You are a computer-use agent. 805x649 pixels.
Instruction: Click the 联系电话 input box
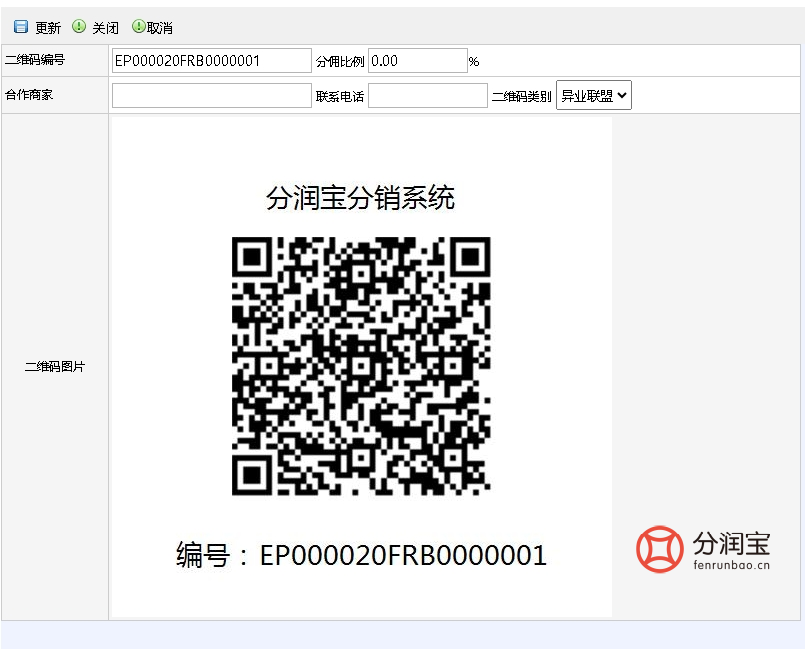427,96
